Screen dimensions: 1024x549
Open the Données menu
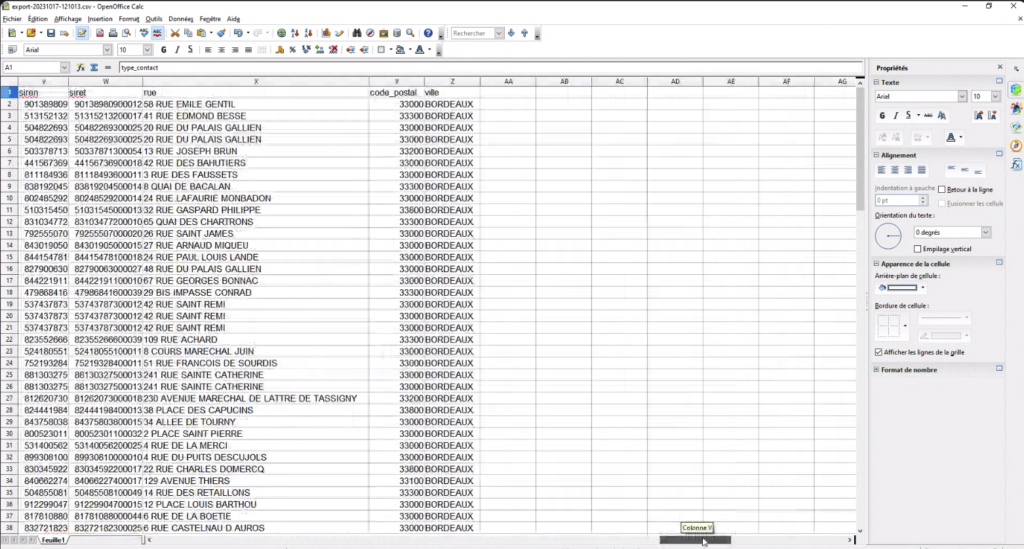(181, 18)
